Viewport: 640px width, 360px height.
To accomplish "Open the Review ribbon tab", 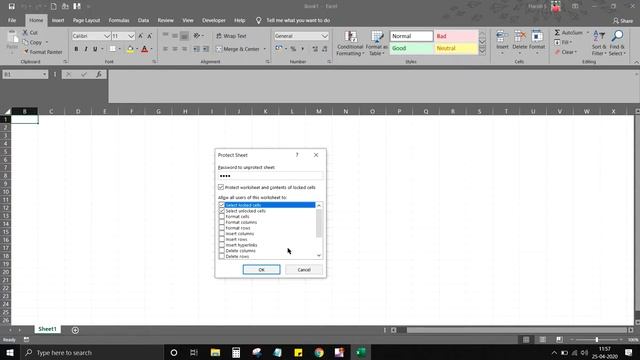I will pos(165,20).
